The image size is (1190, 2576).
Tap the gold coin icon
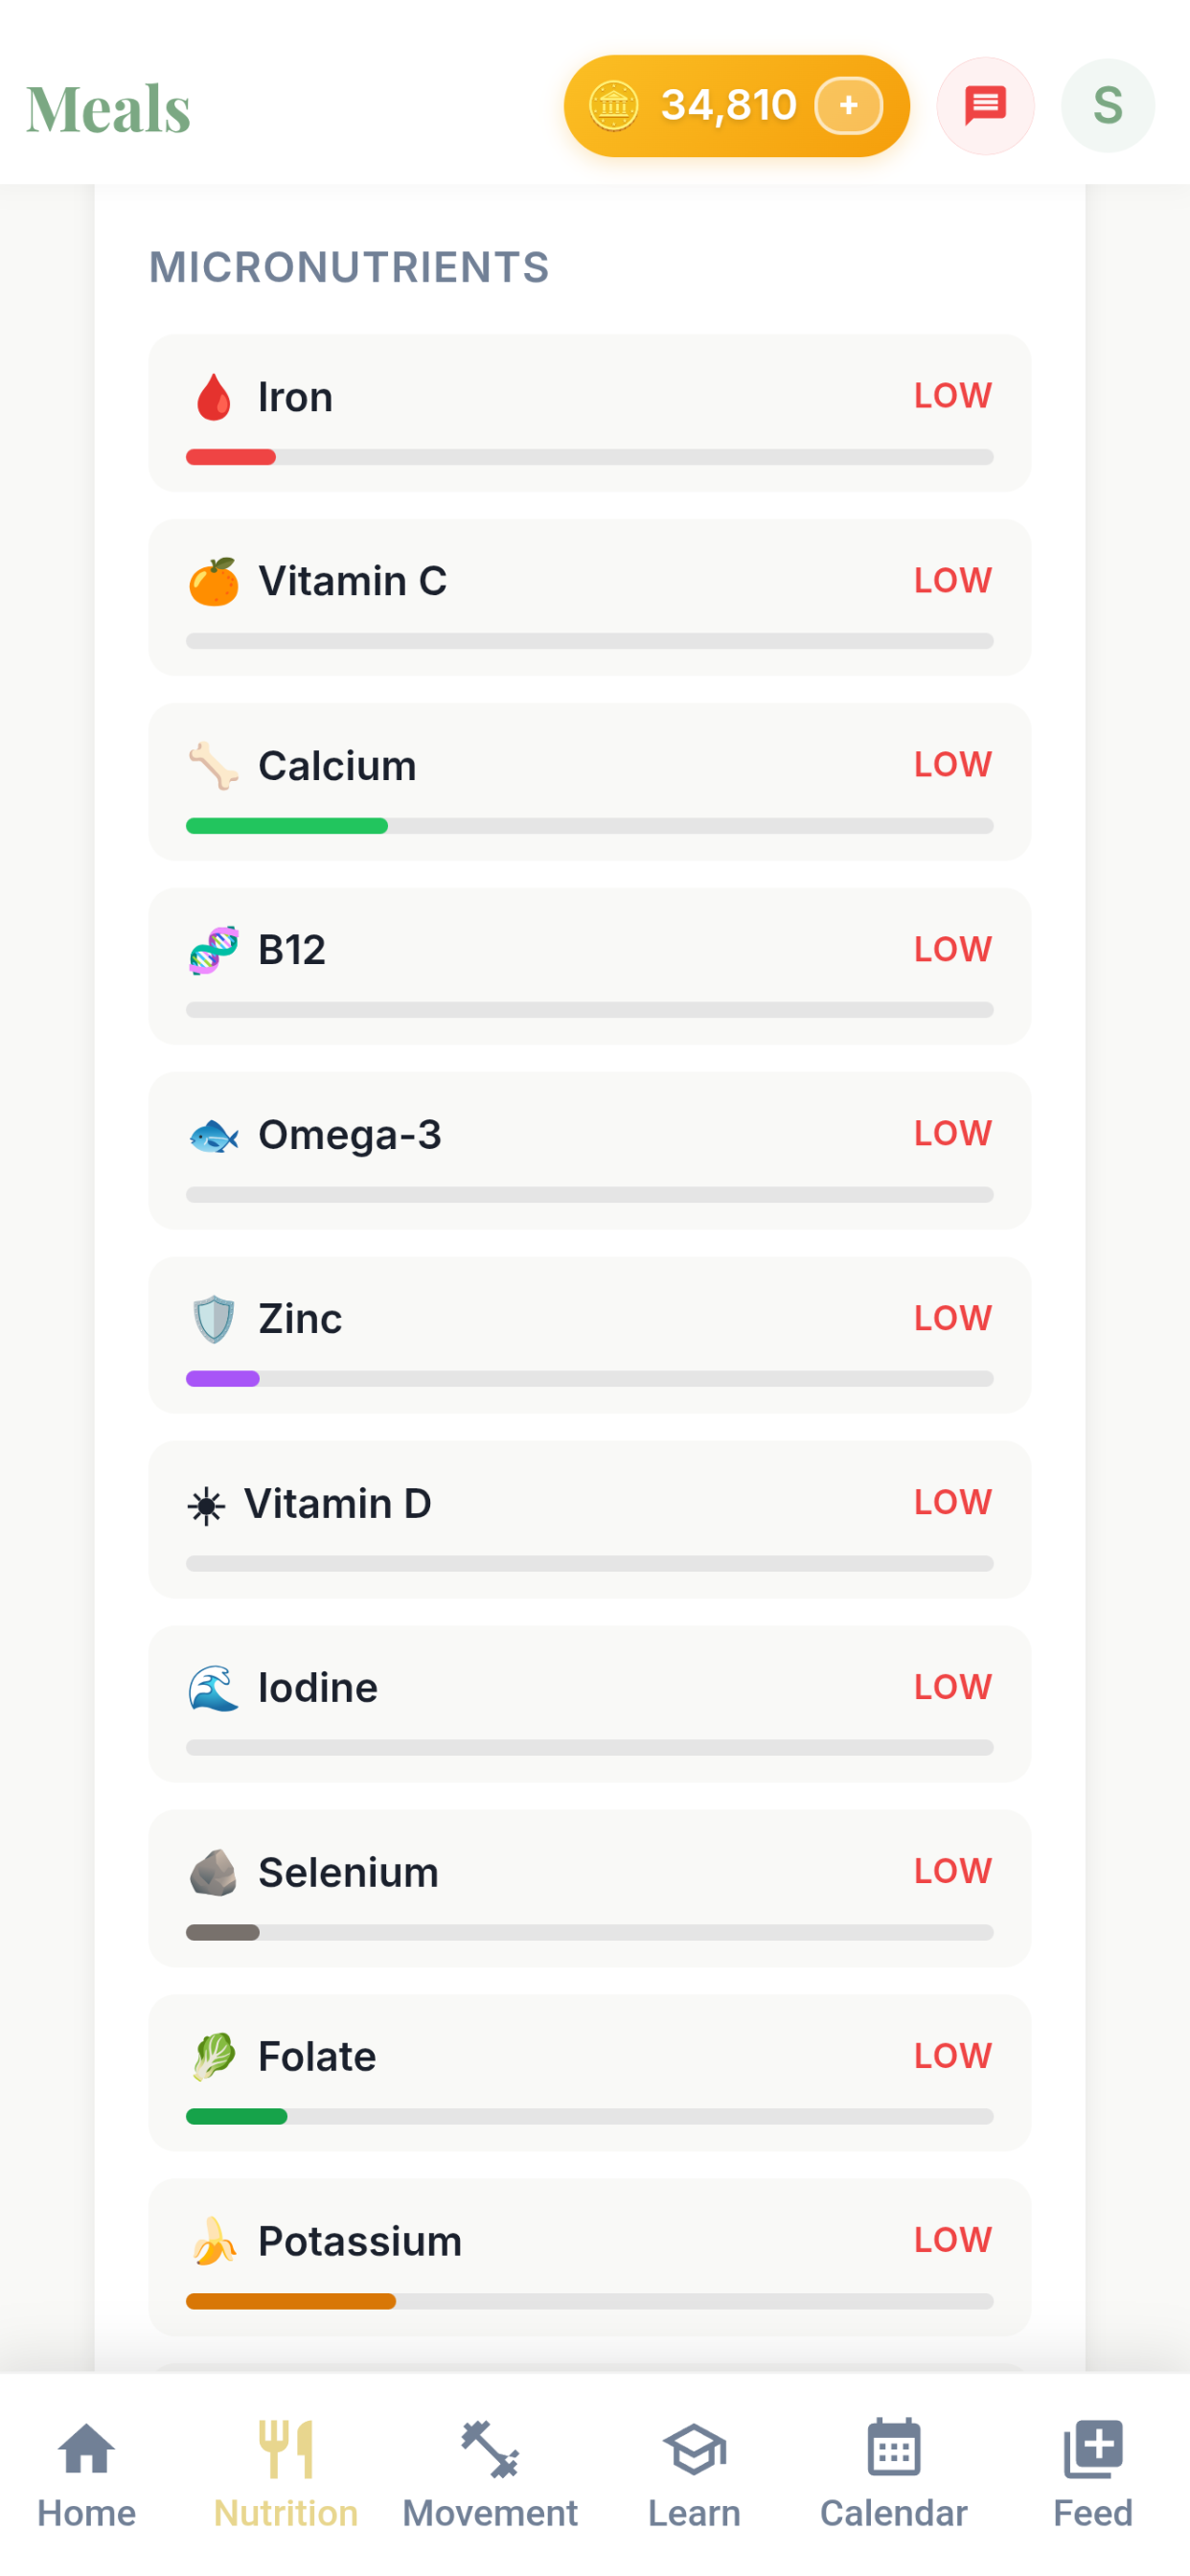[613, 105]
